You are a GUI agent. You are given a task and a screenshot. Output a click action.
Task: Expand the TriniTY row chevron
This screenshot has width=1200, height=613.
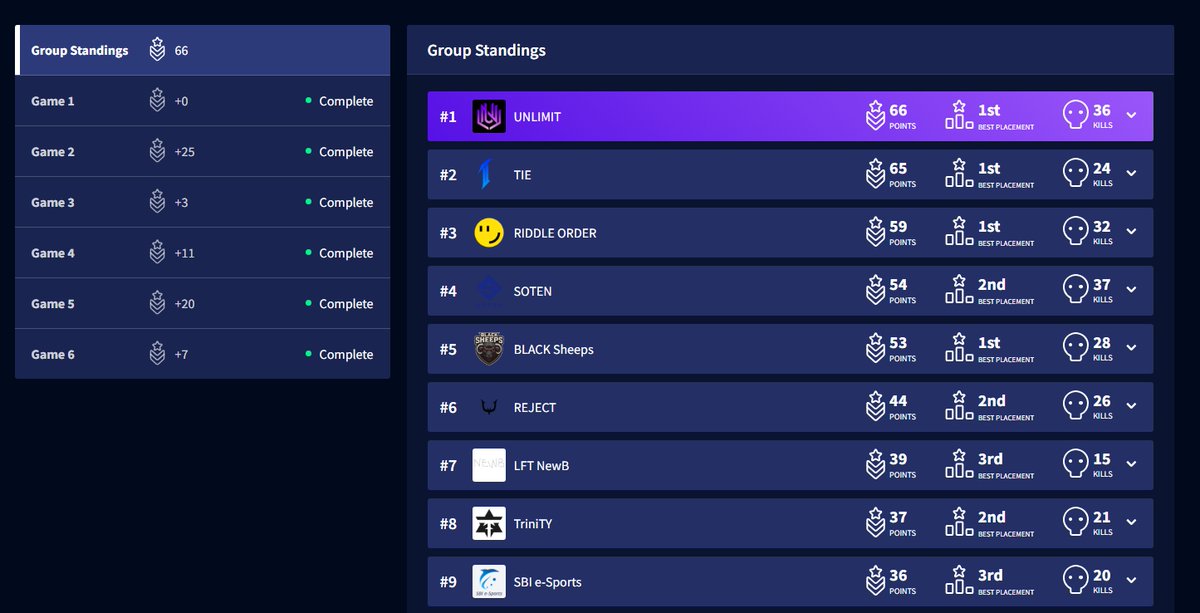1131,522
